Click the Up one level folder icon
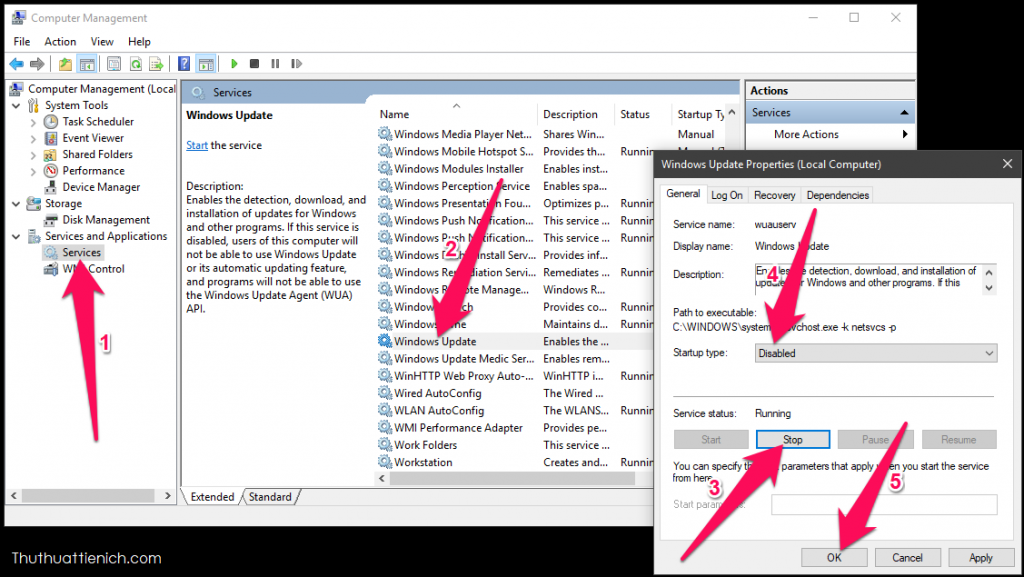Screen dimensions: 1024x577 65,64
